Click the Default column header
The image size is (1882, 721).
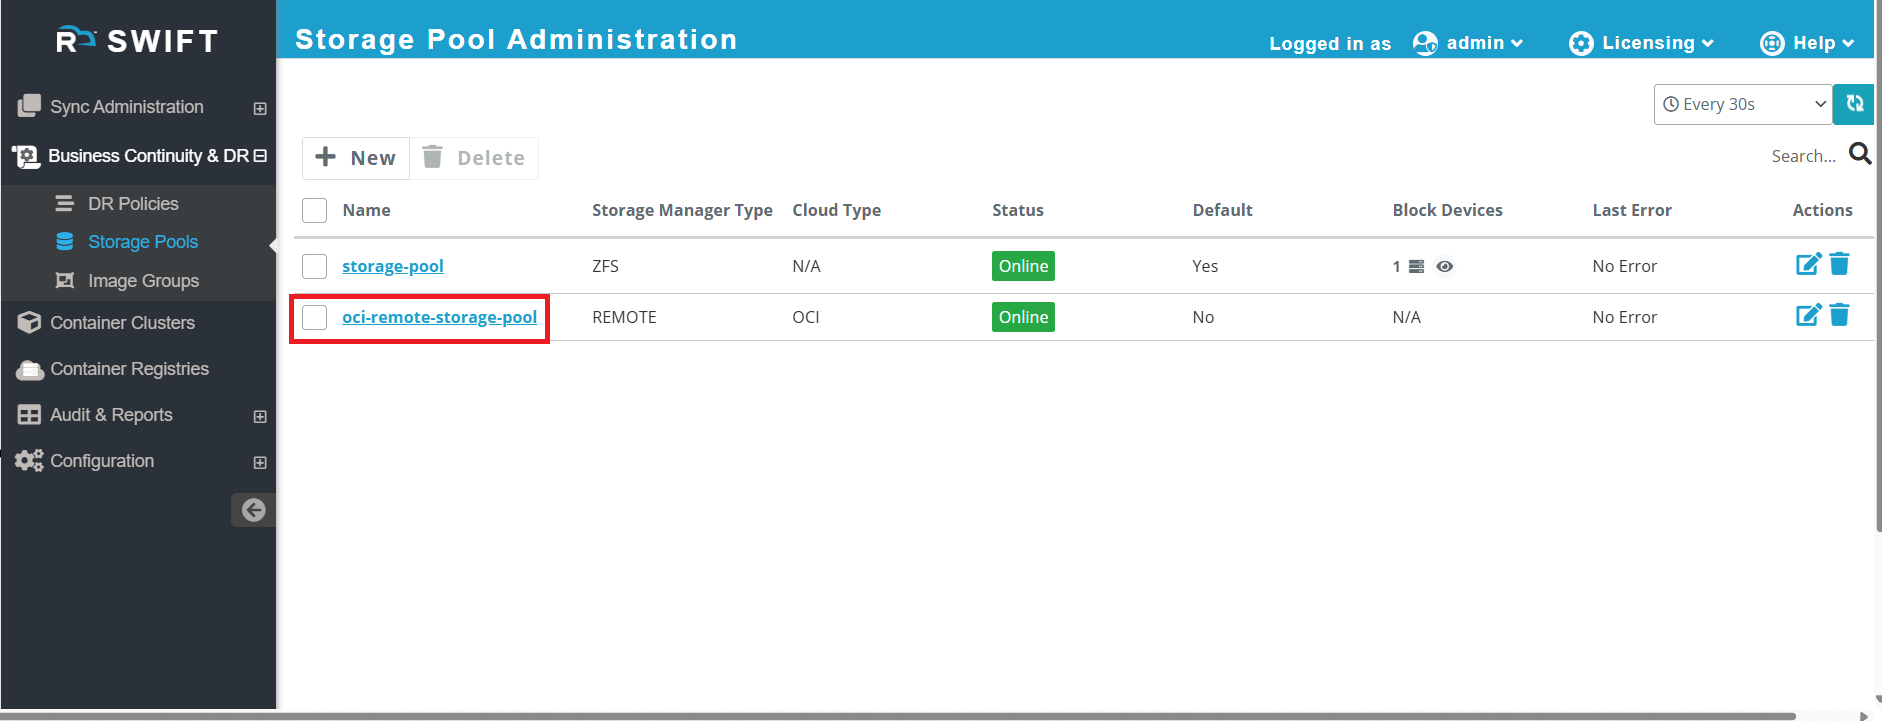pyautogui.click(x=1222, y=210)
